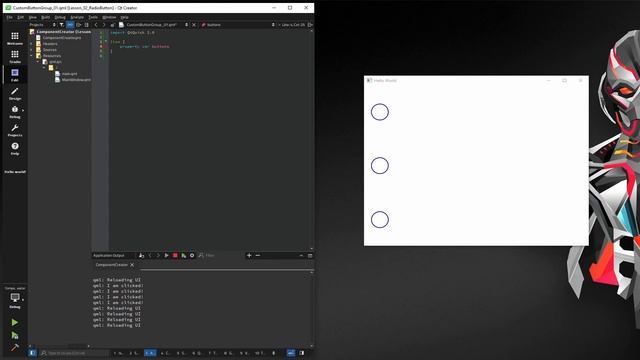This screenshot has height=360, width=640.
Task: Click the green Run button
Action: coord(15,322)
